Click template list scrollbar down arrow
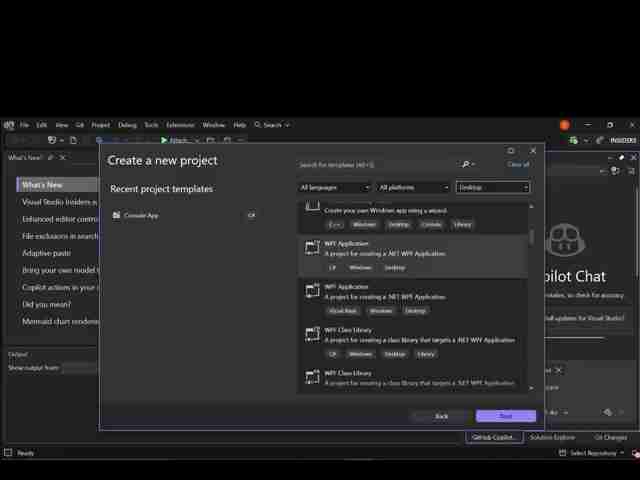Image resolution: width=640 pixels, height=480 pixels. click(531, 388)
